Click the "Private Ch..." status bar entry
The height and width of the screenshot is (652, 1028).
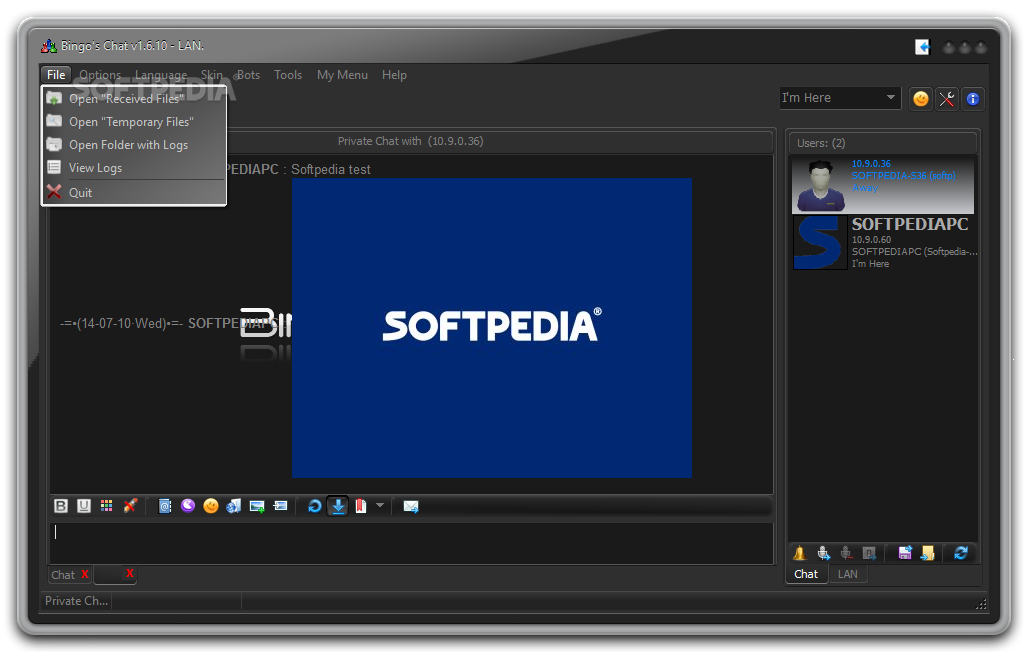(77, 601)
